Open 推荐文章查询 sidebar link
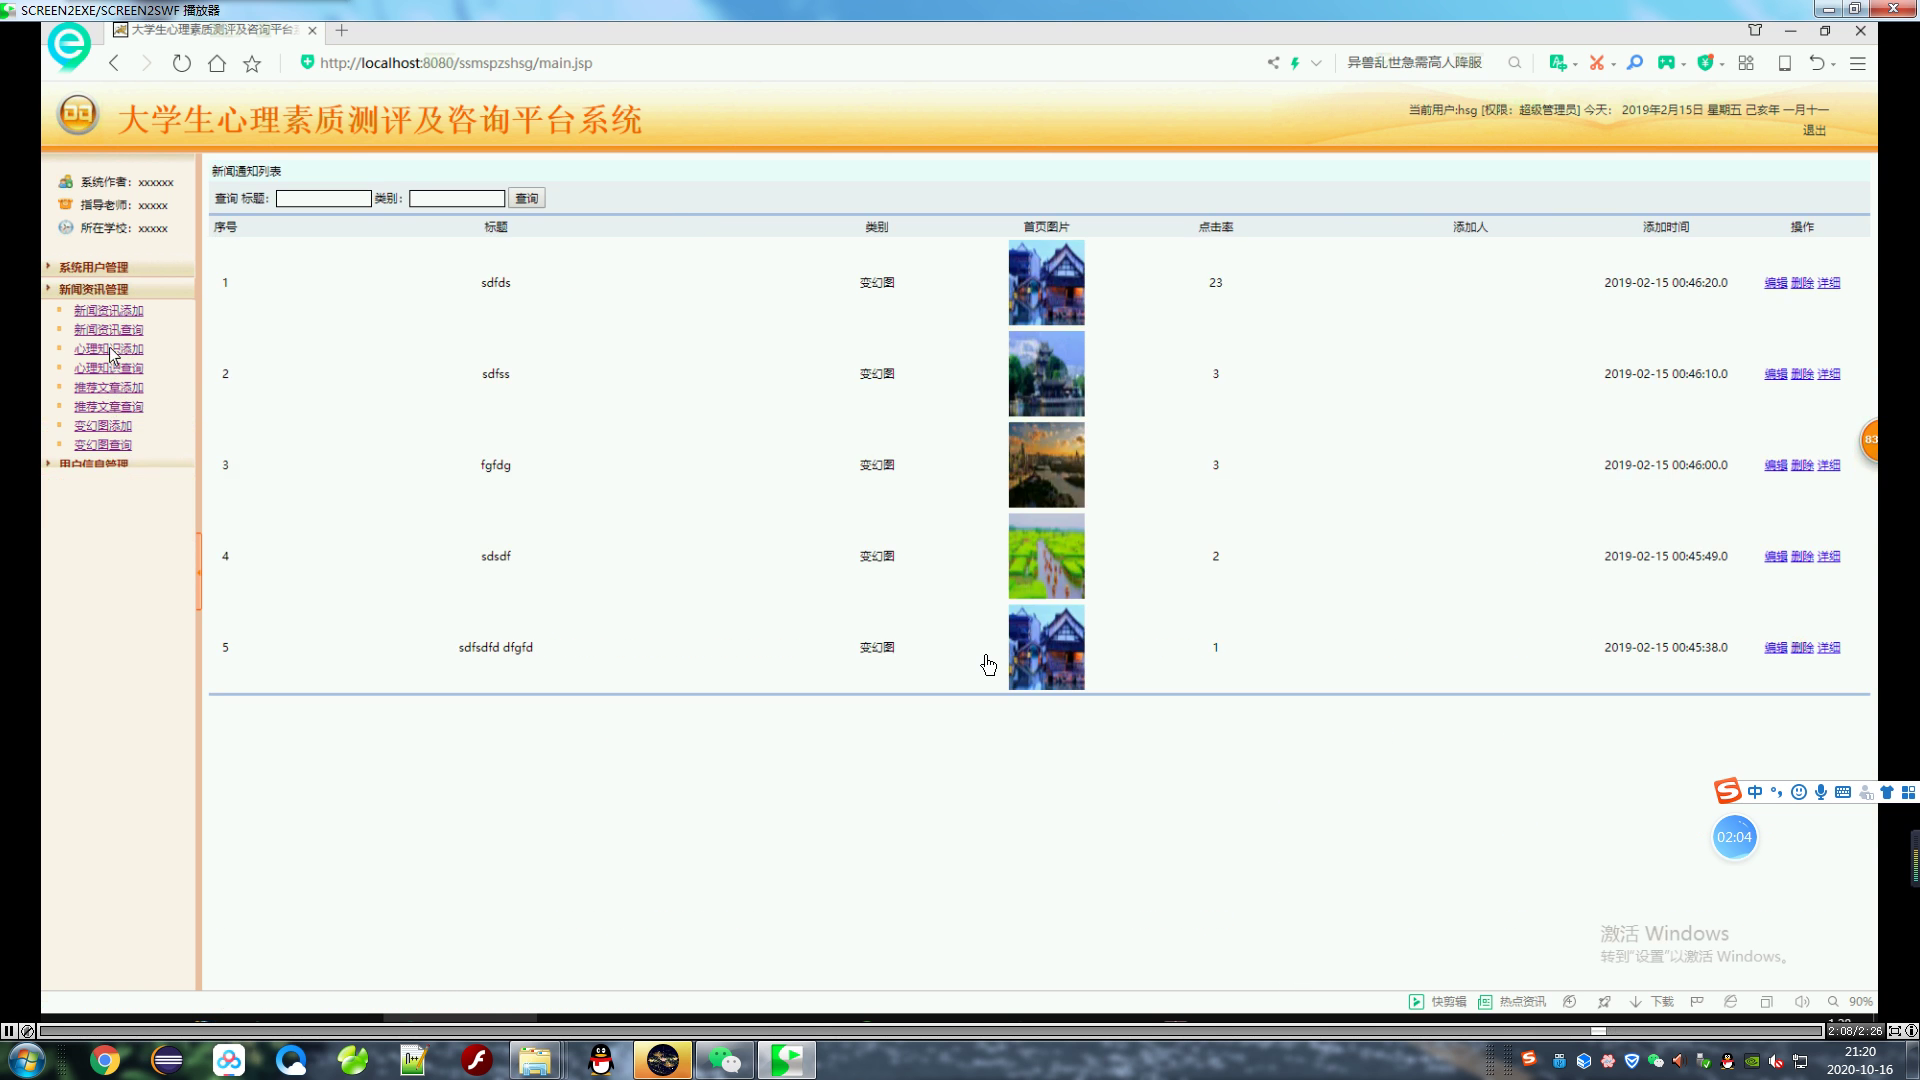Image resolution: width=1920 pixels, height=1080 pixels. click(x=108, y=406)
